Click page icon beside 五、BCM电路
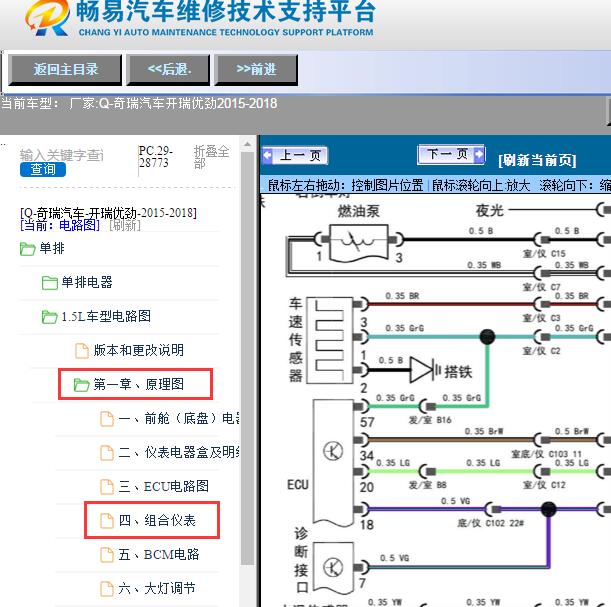Image resolution: width=611 pixels, height=607 pixels. coord(107,555)
